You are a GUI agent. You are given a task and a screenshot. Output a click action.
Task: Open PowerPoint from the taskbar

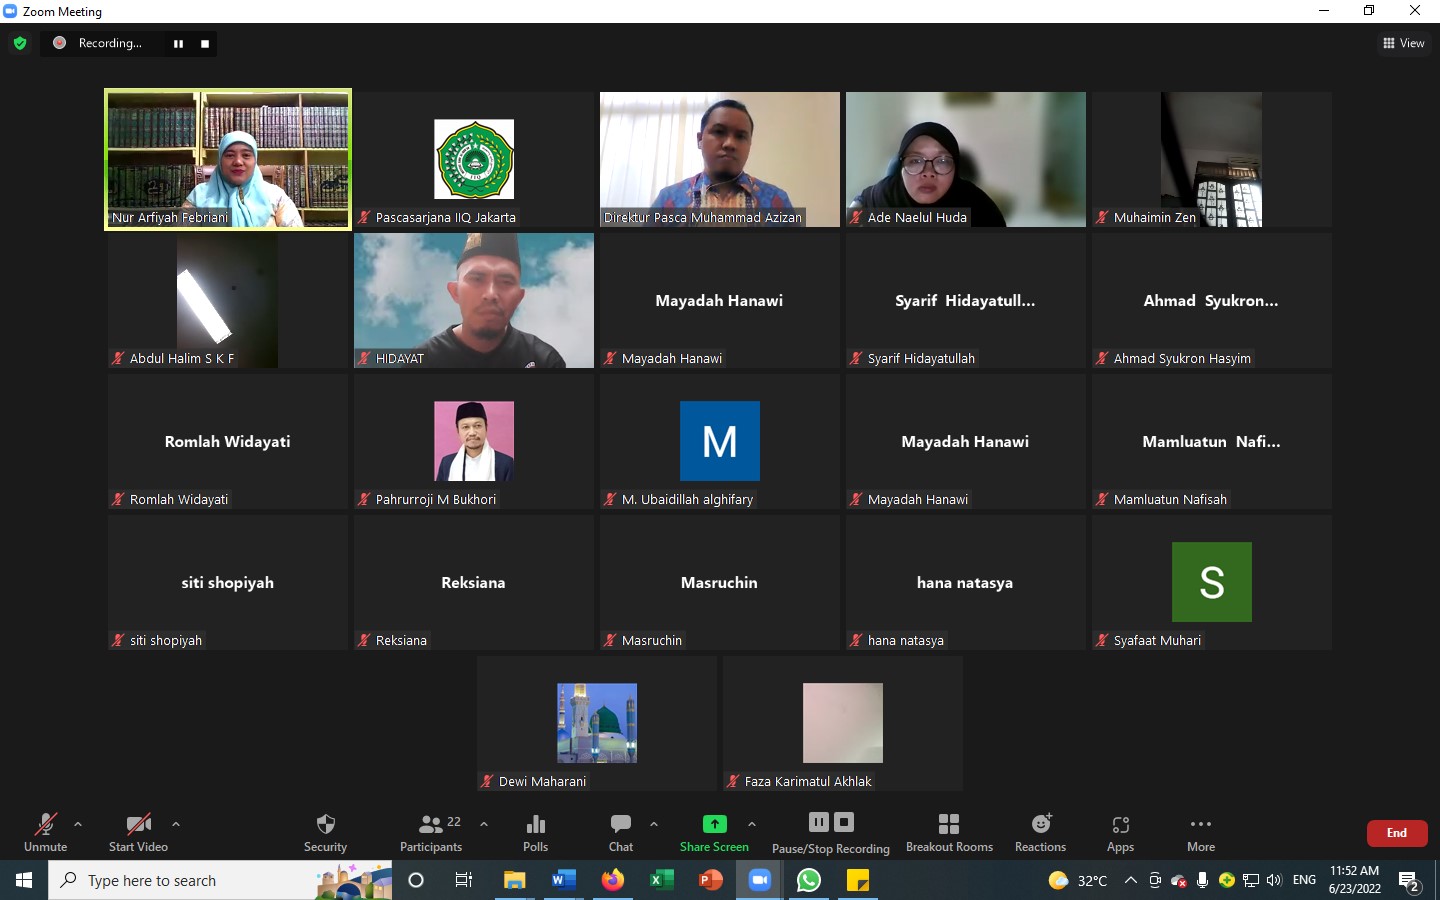[710, 880]
